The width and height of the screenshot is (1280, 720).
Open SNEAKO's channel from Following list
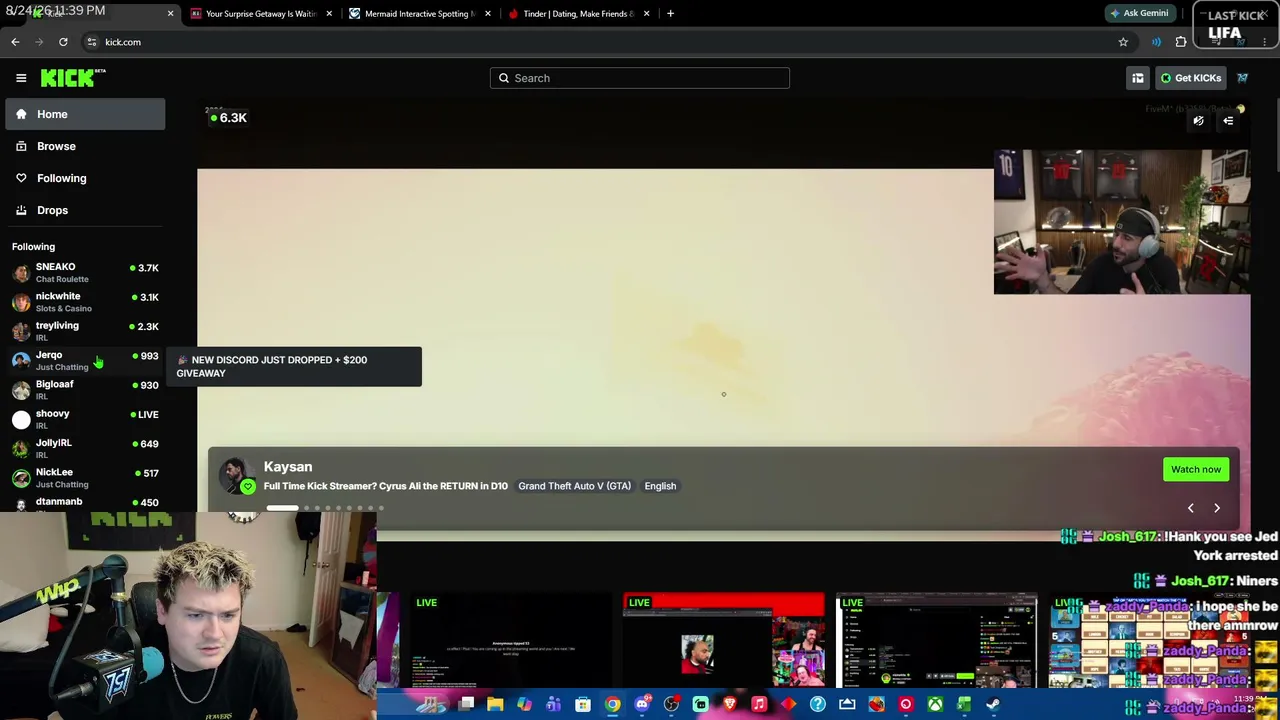[85, 272]
